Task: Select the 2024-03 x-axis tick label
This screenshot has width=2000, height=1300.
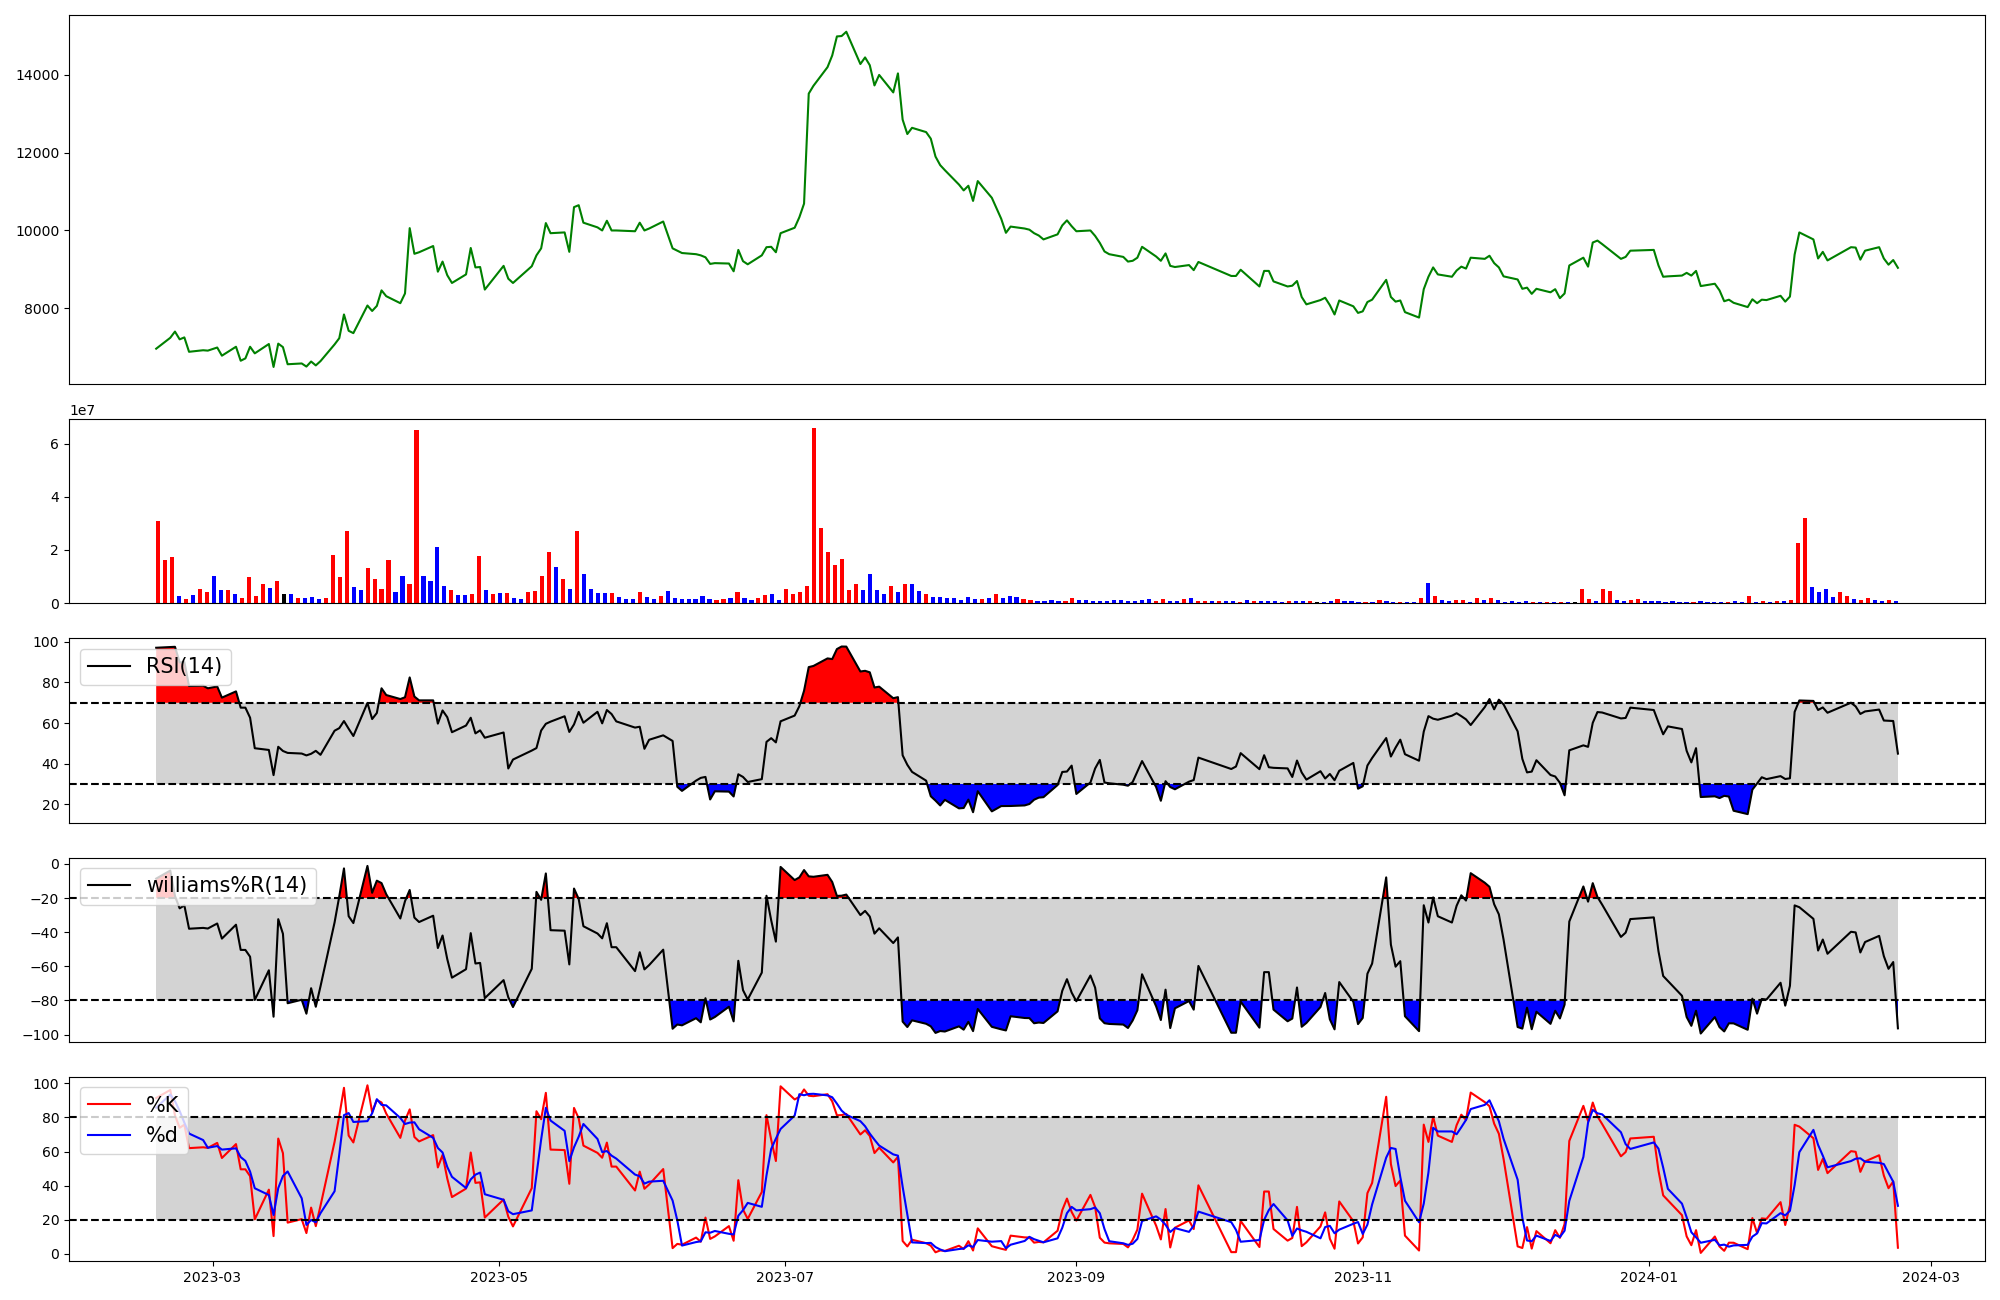Action: [1930, 1277]
